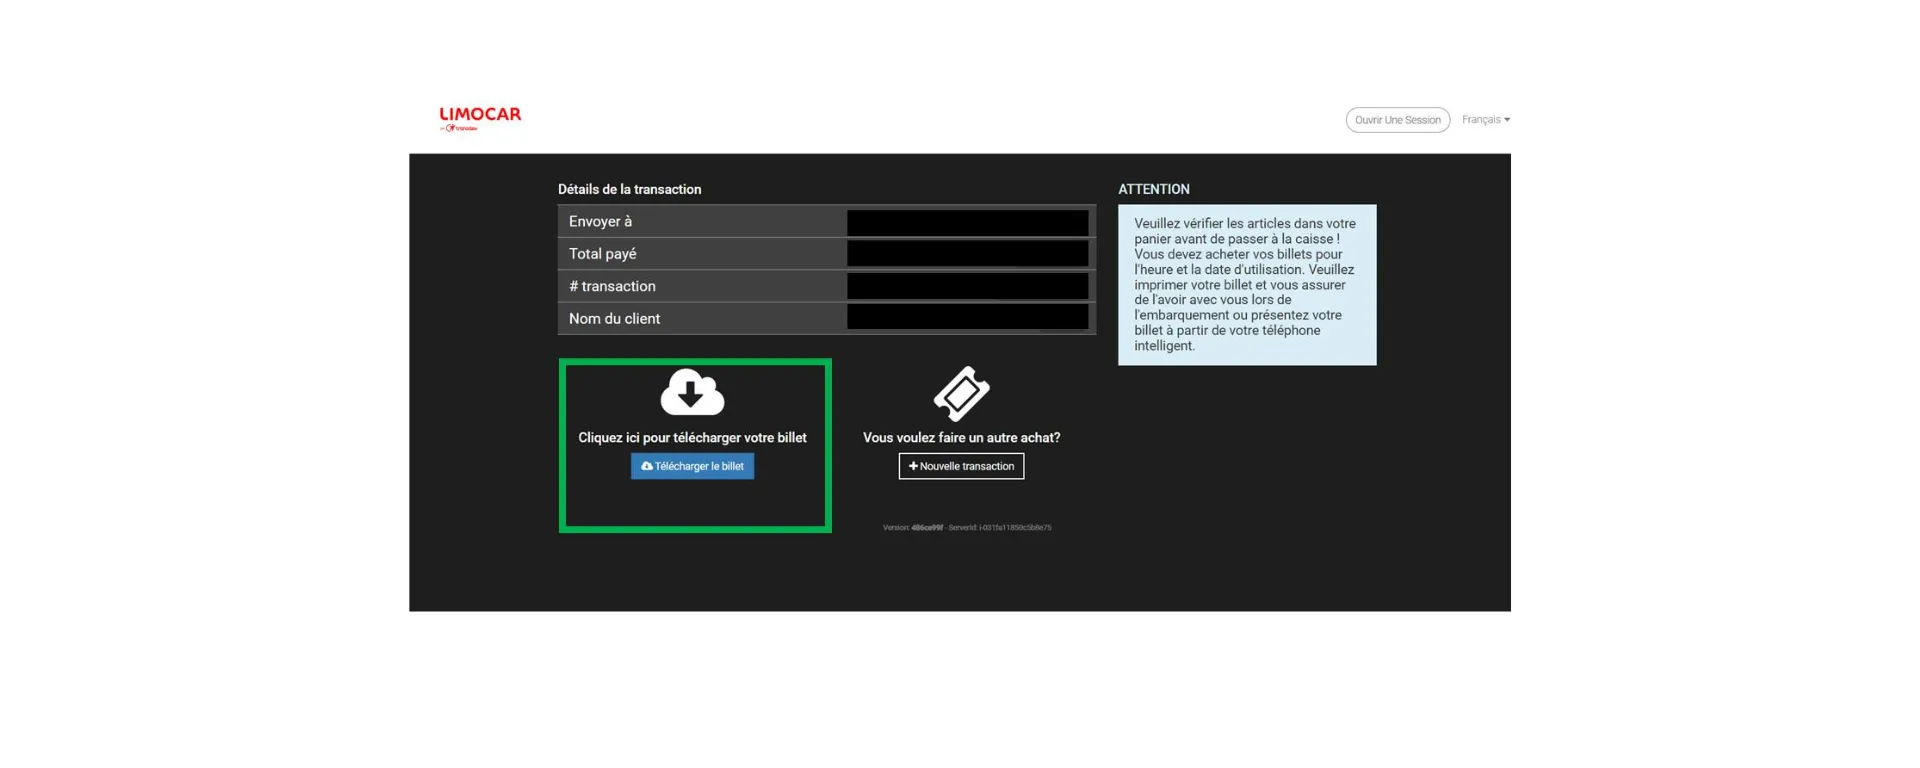Screen dimensions: 1920x768
Task: Click the blue Veuillez vérifier notice box
Action: coord(1247,285)
